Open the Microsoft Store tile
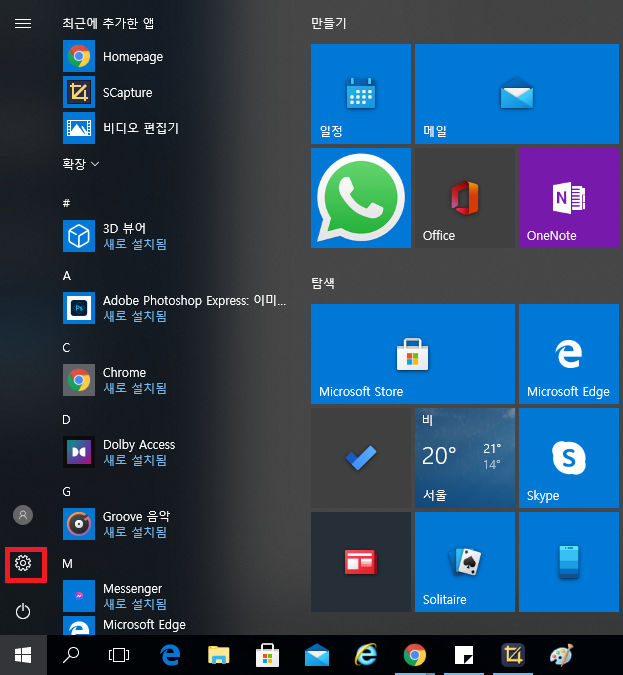Viewport: 623px width, 675px height. [x=413, y=354]
